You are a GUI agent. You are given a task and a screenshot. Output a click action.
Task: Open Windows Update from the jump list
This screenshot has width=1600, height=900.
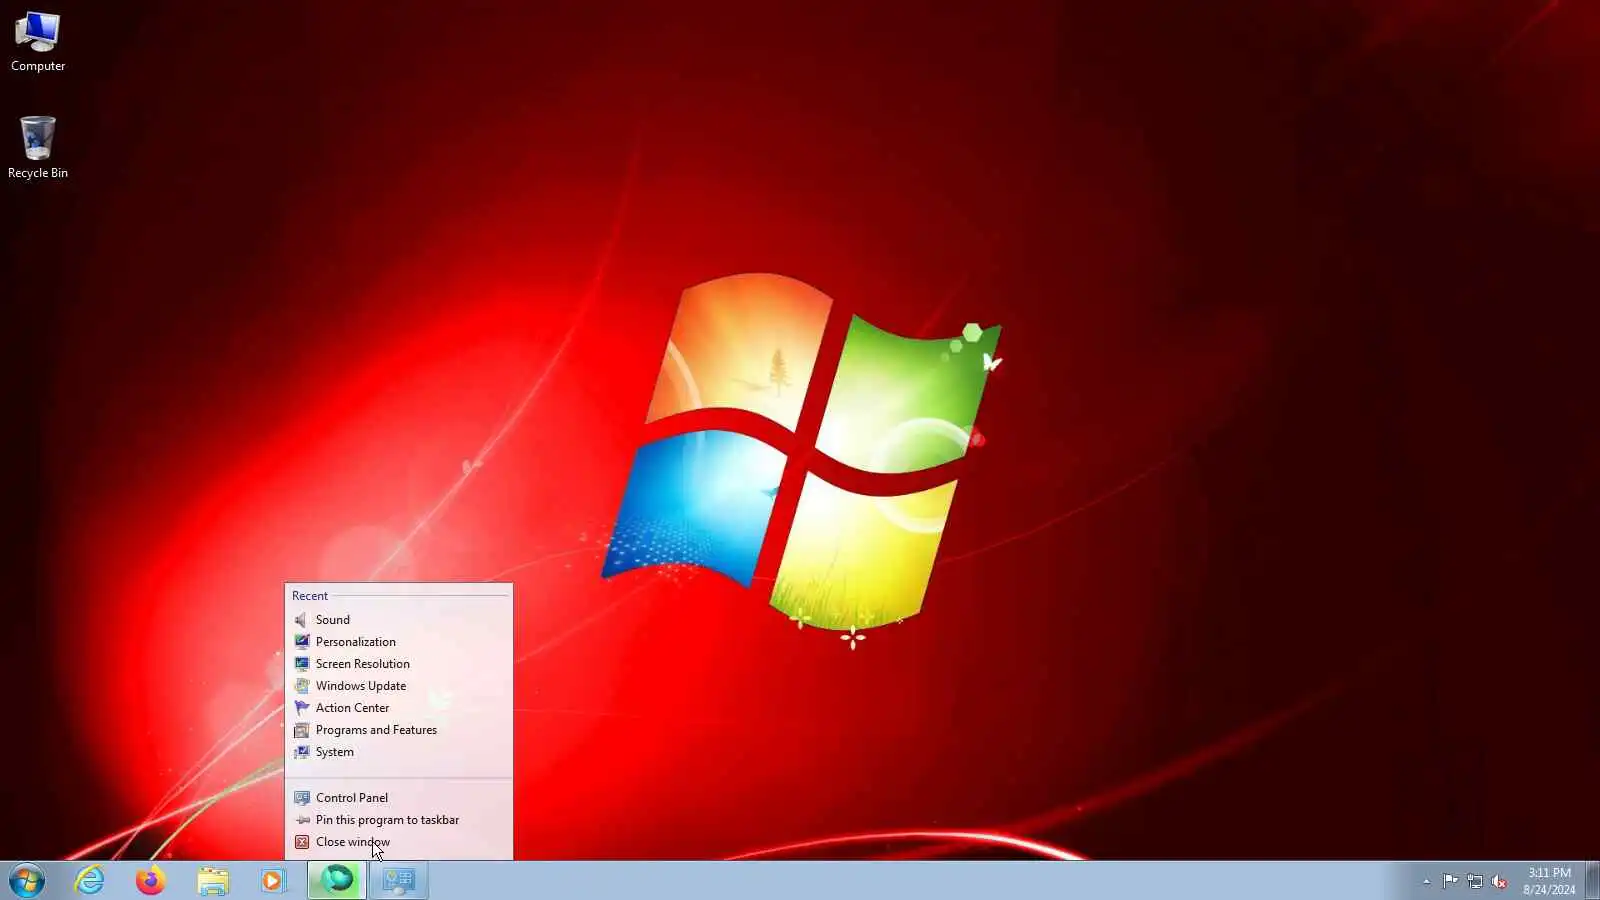click(399, 686)
